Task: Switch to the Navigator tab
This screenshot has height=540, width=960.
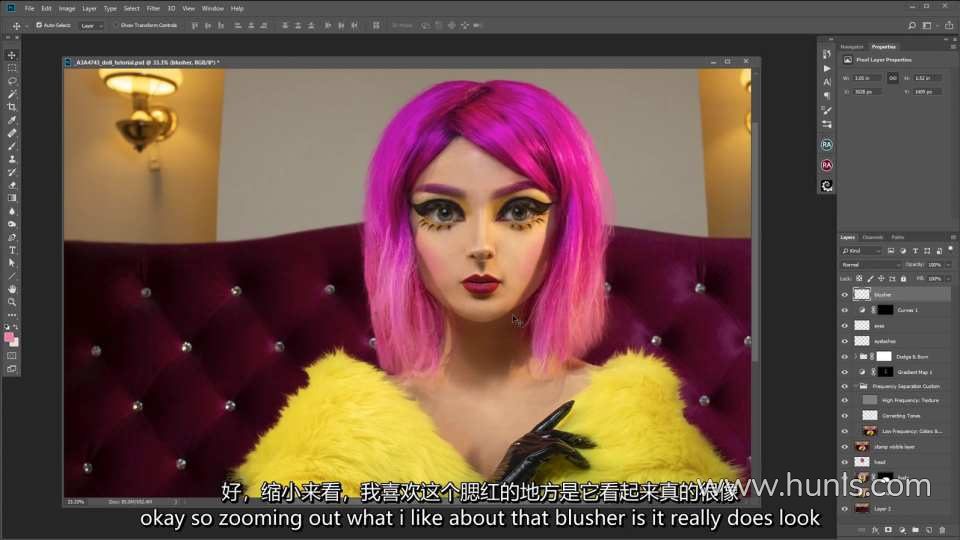Action: click(852, 47)
